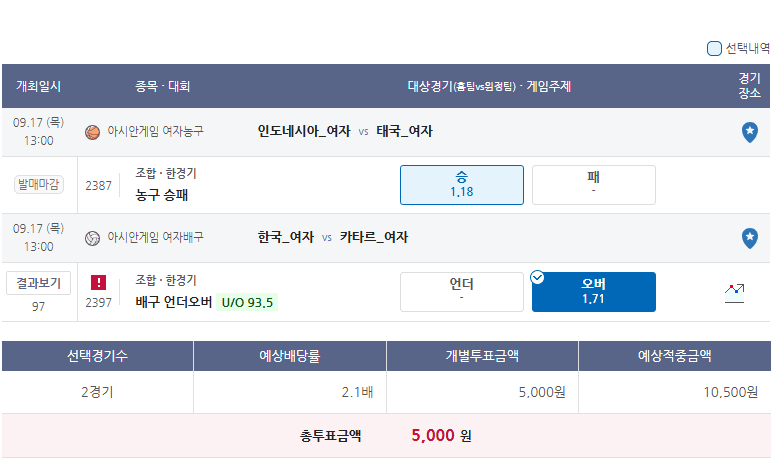Select 언더 odds button
771x458 pixels.
[x=462, y=292]
